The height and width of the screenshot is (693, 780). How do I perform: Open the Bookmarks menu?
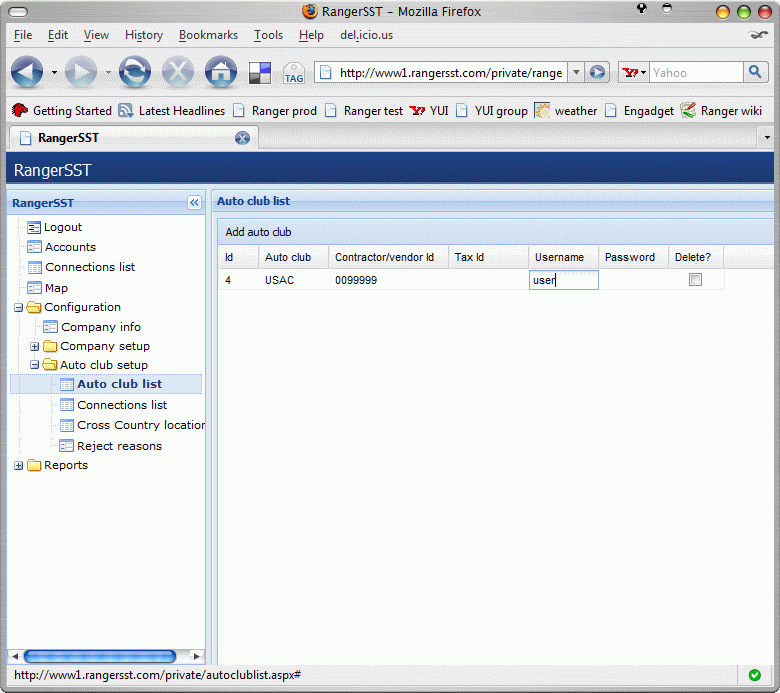208,35
